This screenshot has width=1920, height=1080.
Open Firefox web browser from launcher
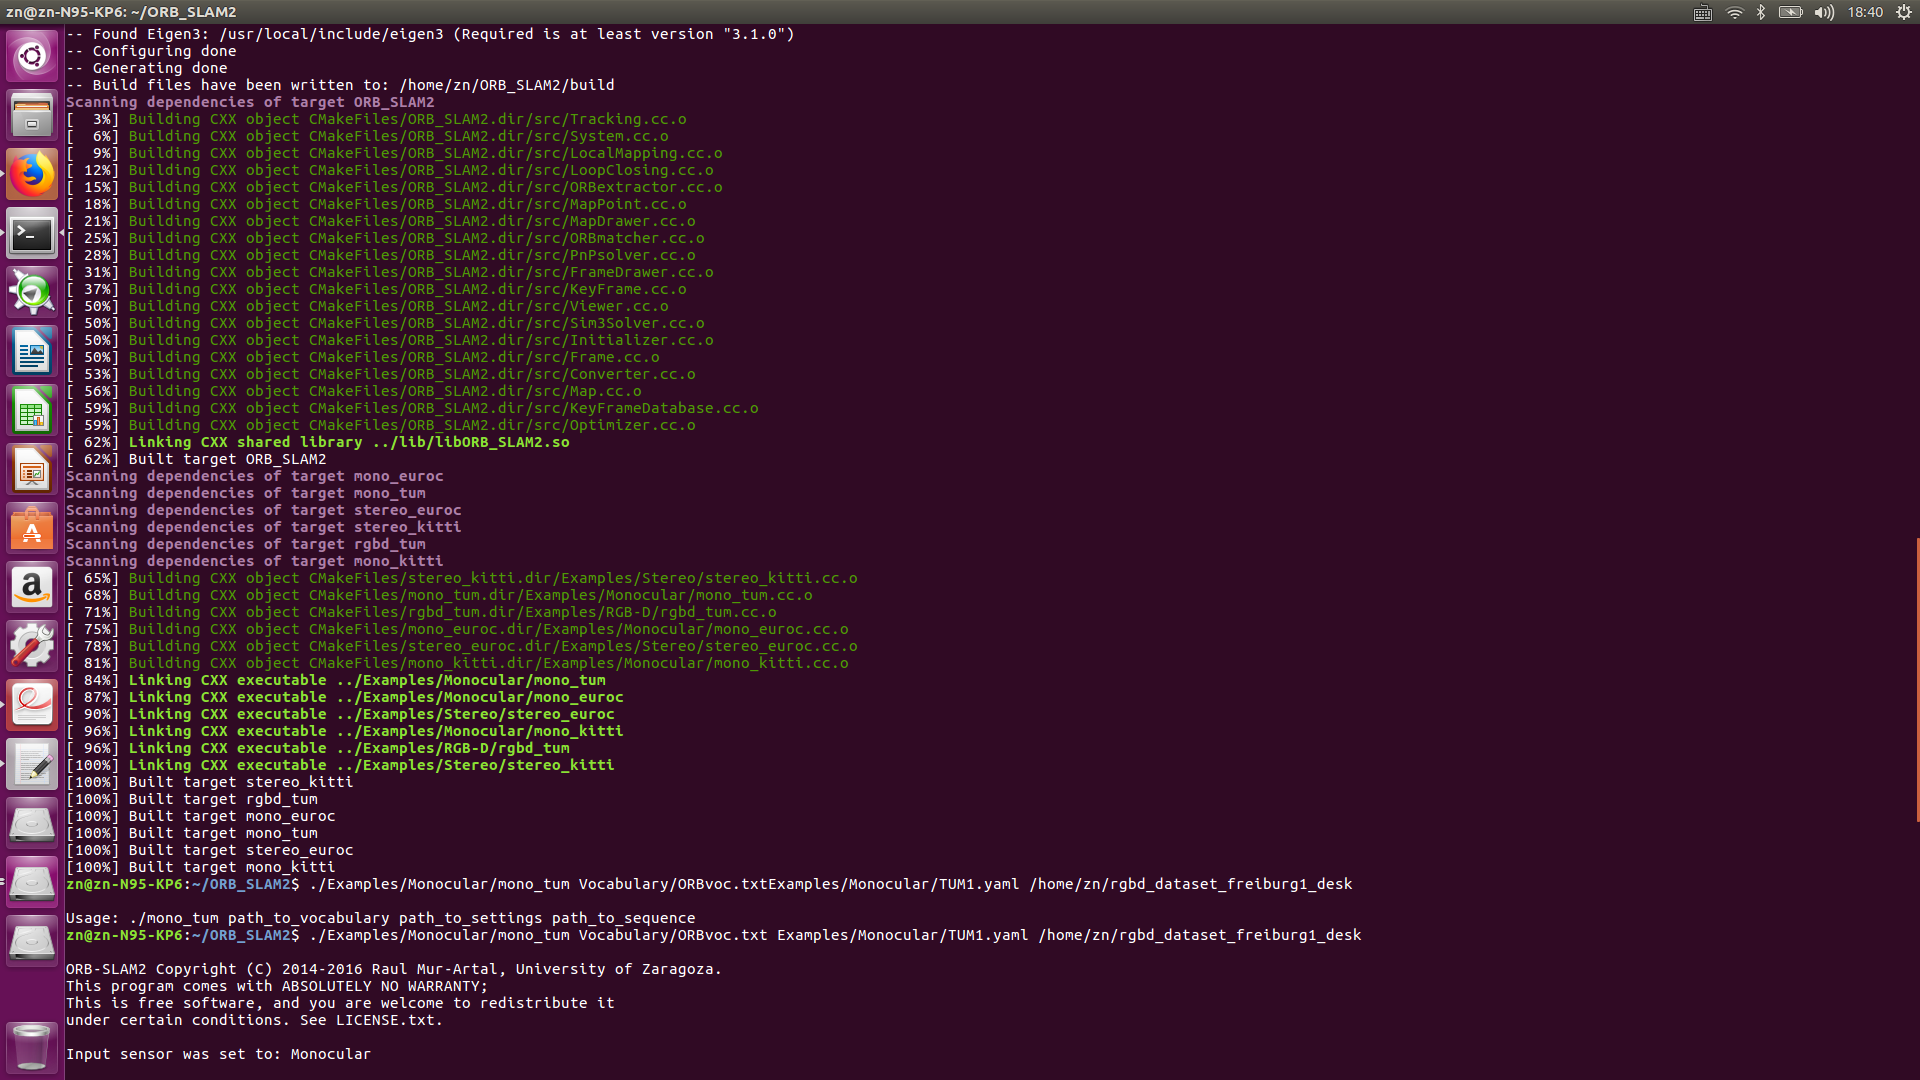(32, 174)
